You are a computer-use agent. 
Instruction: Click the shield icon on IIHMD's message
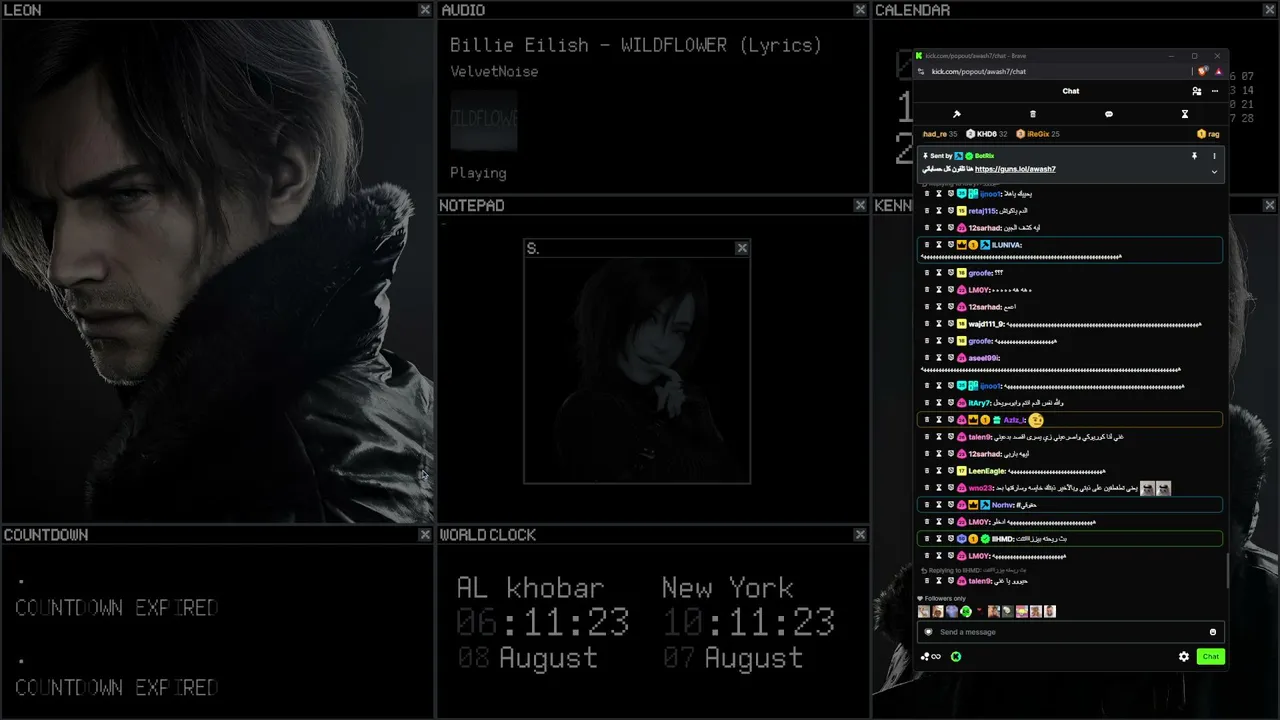(x=950, y=539)
